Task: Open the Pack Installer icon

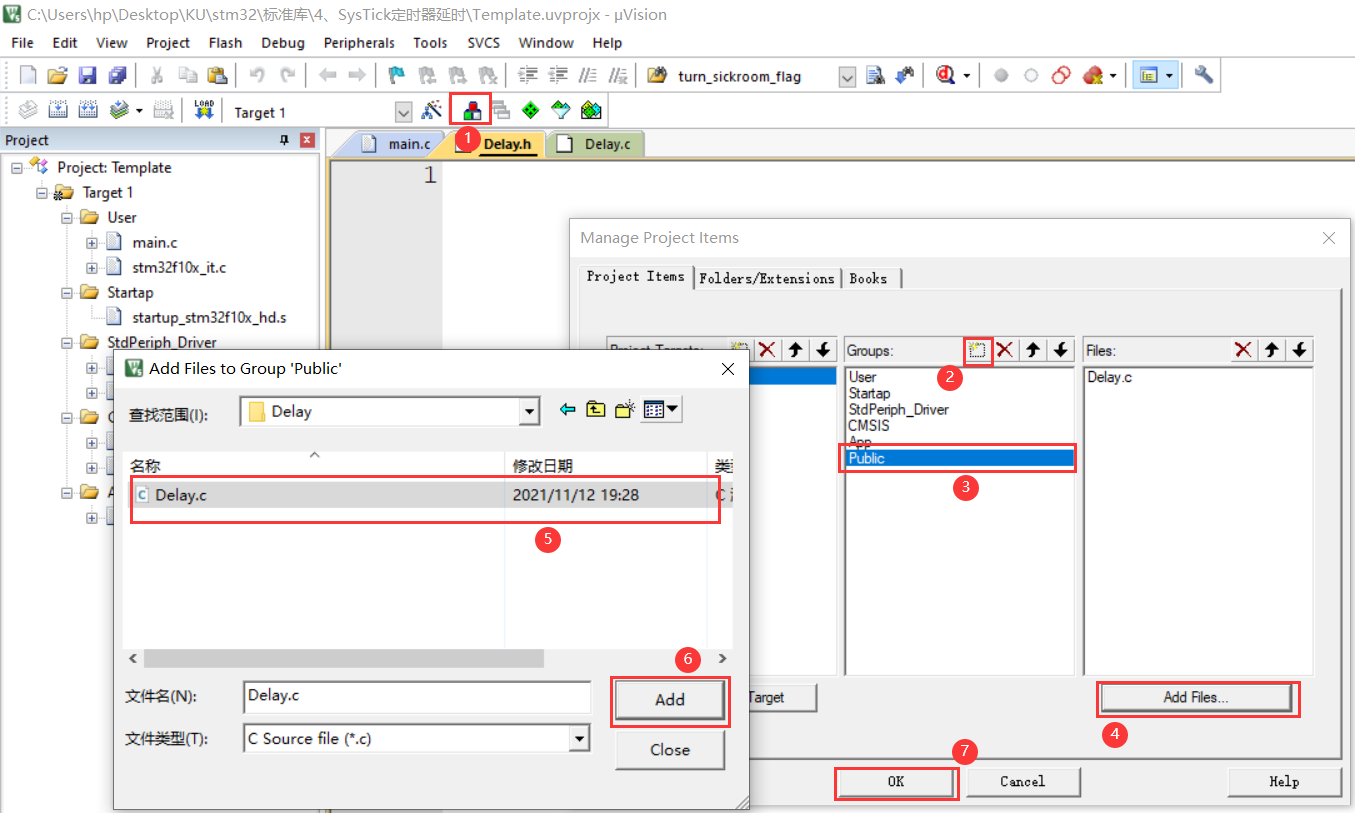Action: point(591,111)
